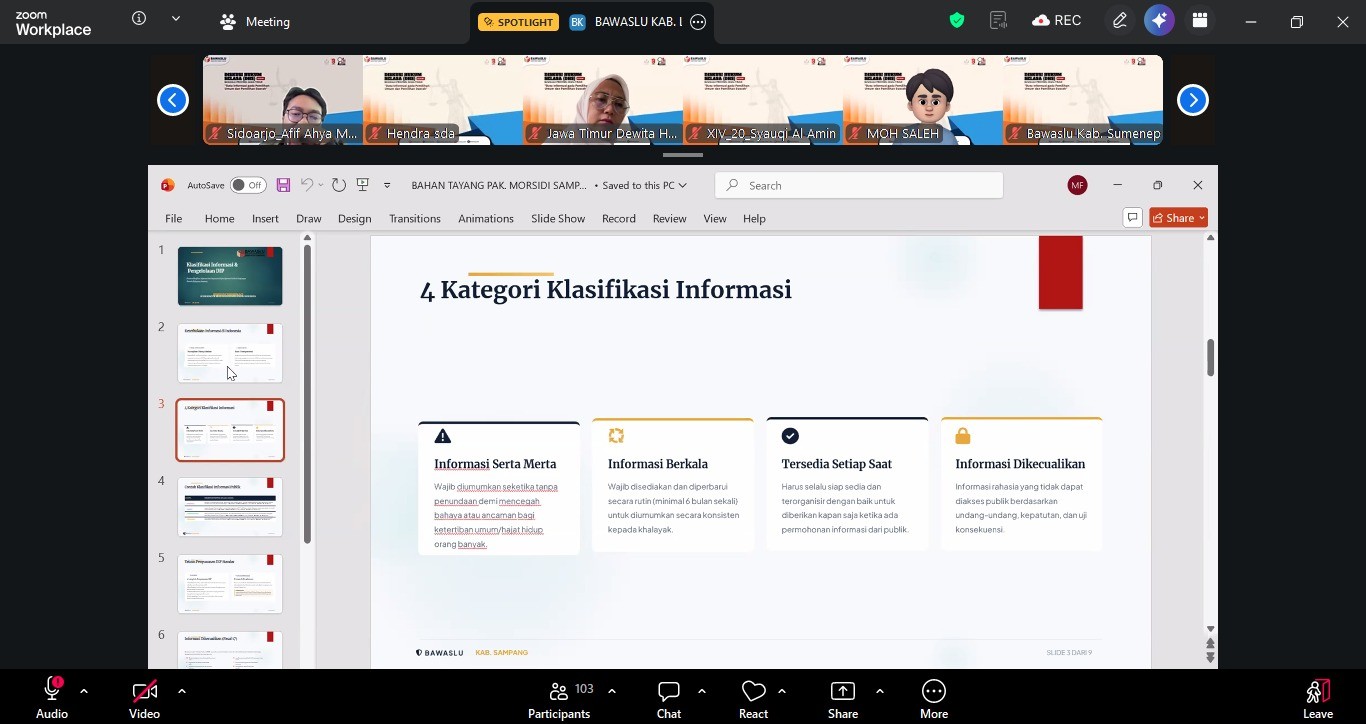Viewport: 1366px width, 724px height.
Task: Click the More ellipsis in Zoom toolbar
Action: coord(934,699)
